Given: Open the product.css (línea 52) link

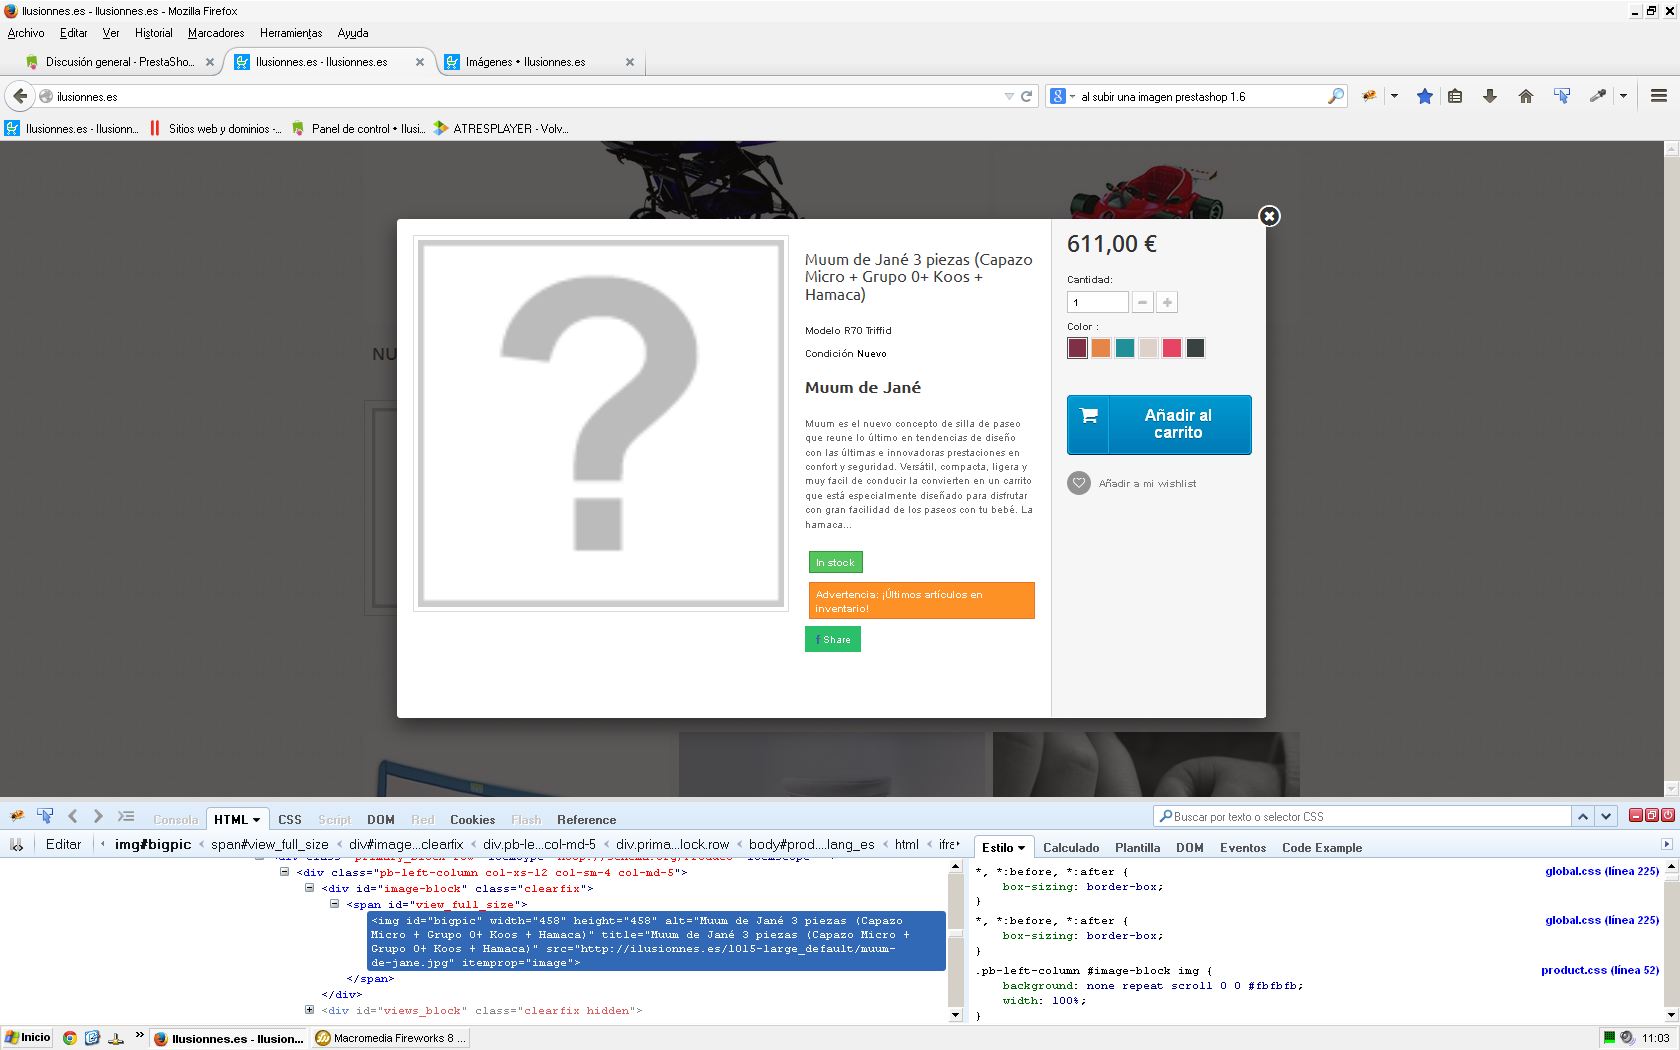Looking at the screenshot, I should click(x=1600, y=970).
